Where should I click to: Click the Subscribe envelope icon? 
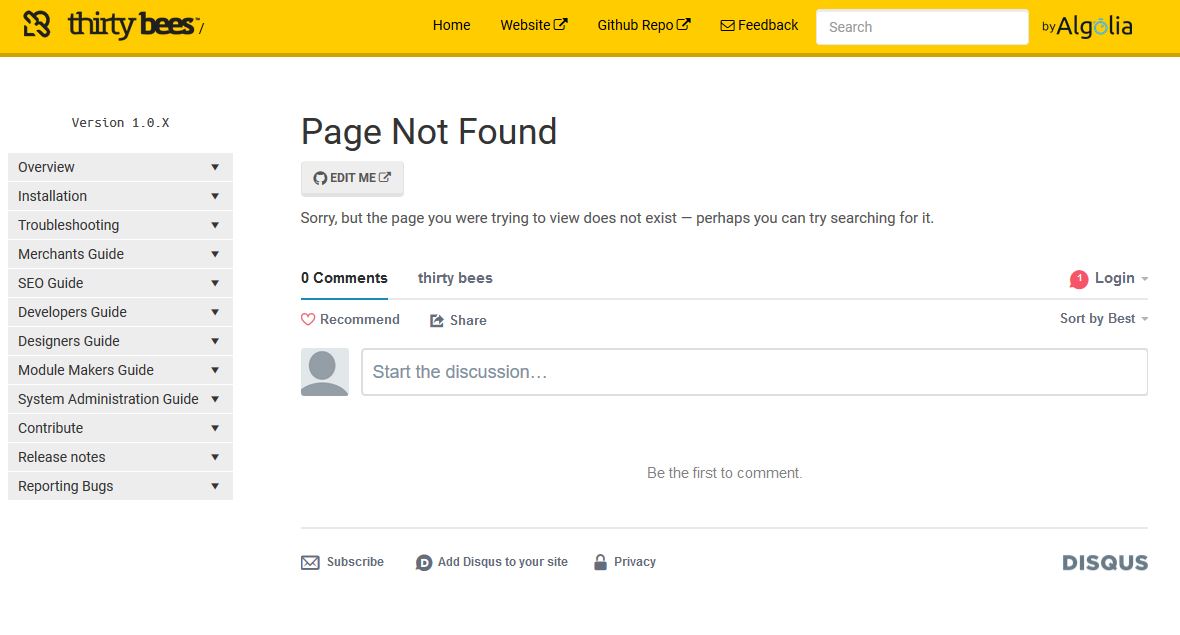[x=310, y=562]
